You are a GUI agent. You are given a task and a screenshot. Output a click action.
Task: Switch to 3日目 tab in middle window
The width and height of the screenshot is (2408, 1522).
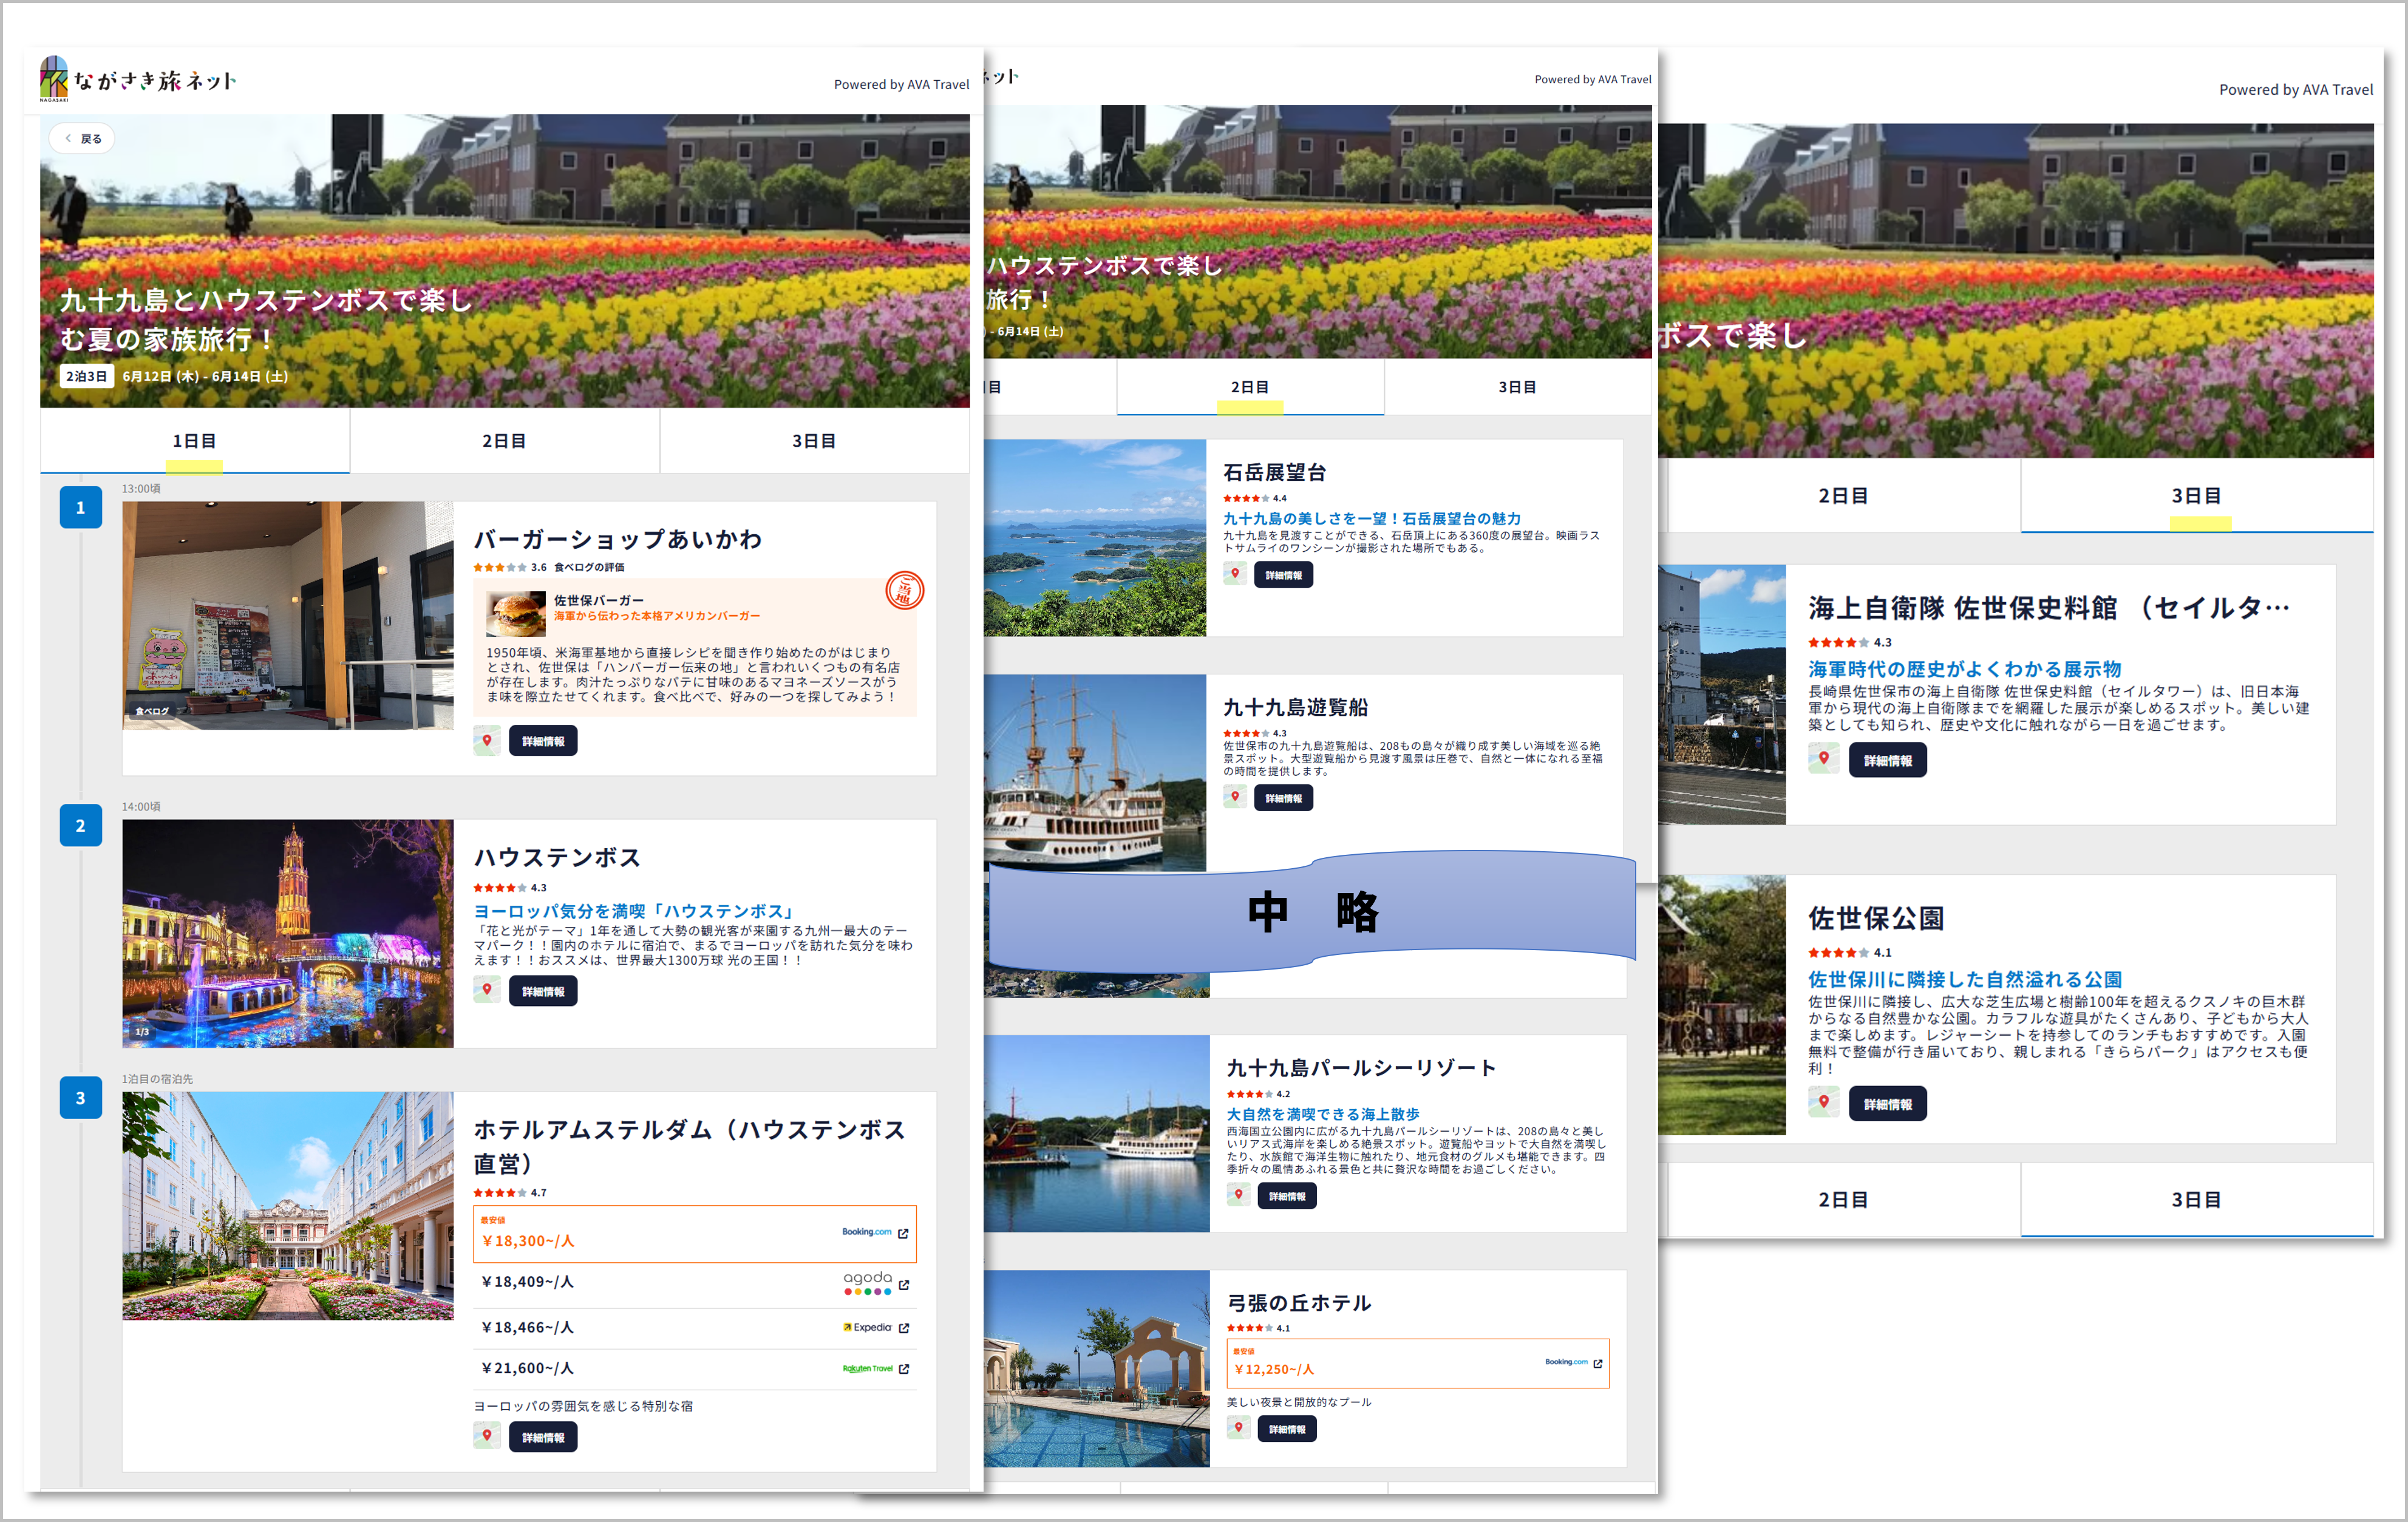(1517, 387)
